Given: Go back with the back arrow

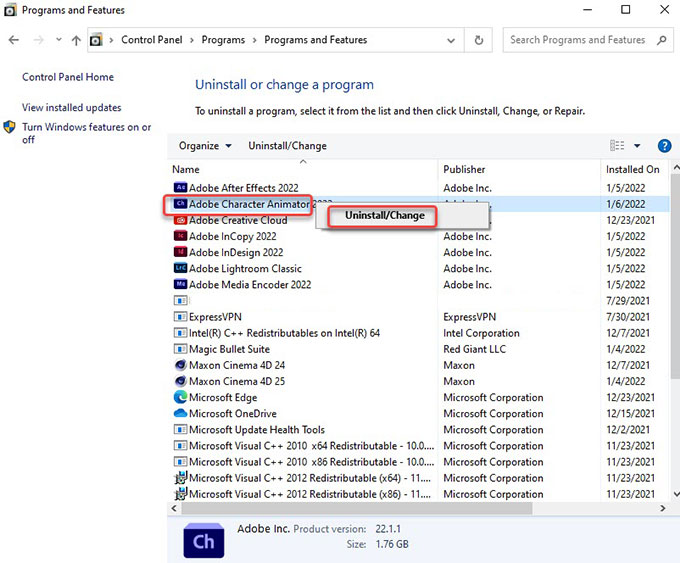Looking at the screenshot, I should pyautogui.click(x=14, y=40).
